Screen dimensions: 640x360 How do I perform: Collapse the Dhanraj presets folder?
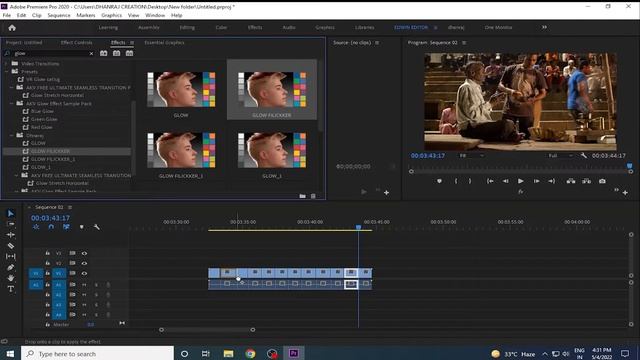point(11,135)
